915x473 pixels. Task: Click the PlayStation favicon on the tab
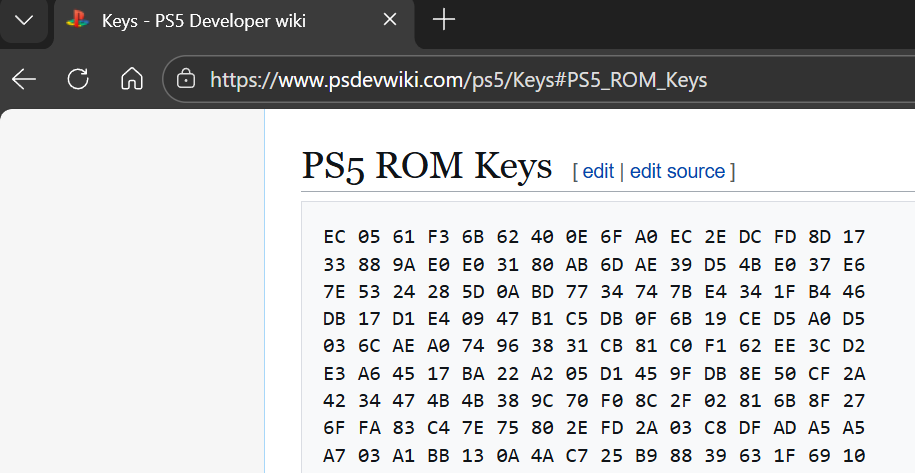coord(77,20)
